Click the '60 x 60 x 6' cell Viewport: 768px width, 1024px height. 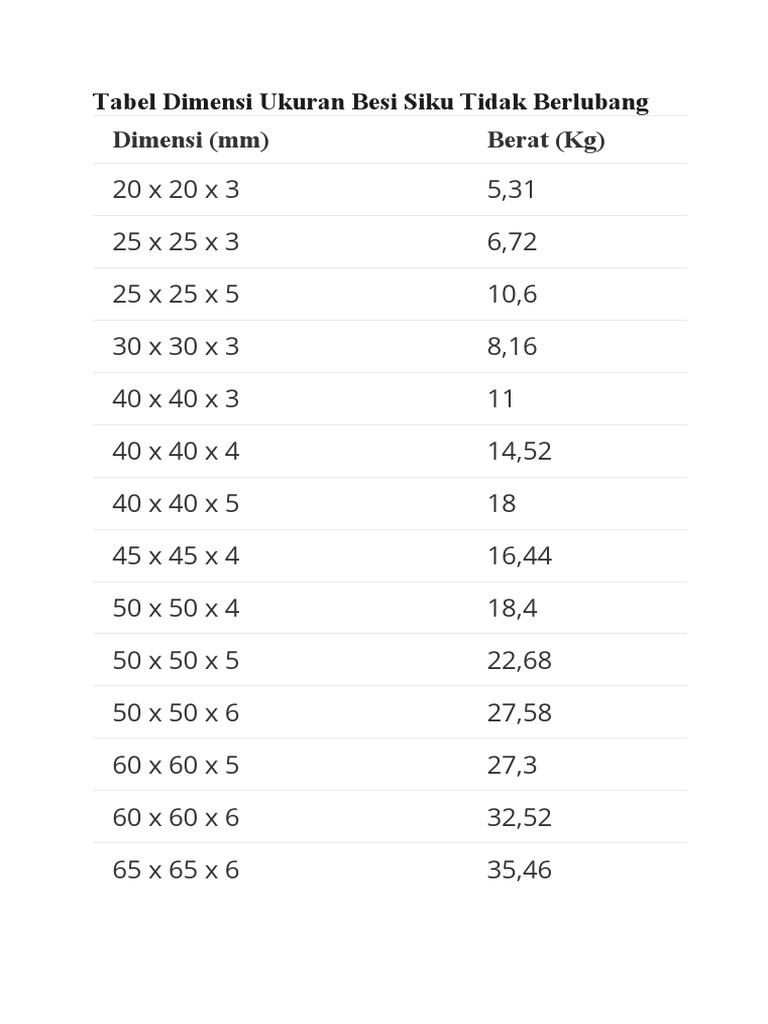pos(176,817)
